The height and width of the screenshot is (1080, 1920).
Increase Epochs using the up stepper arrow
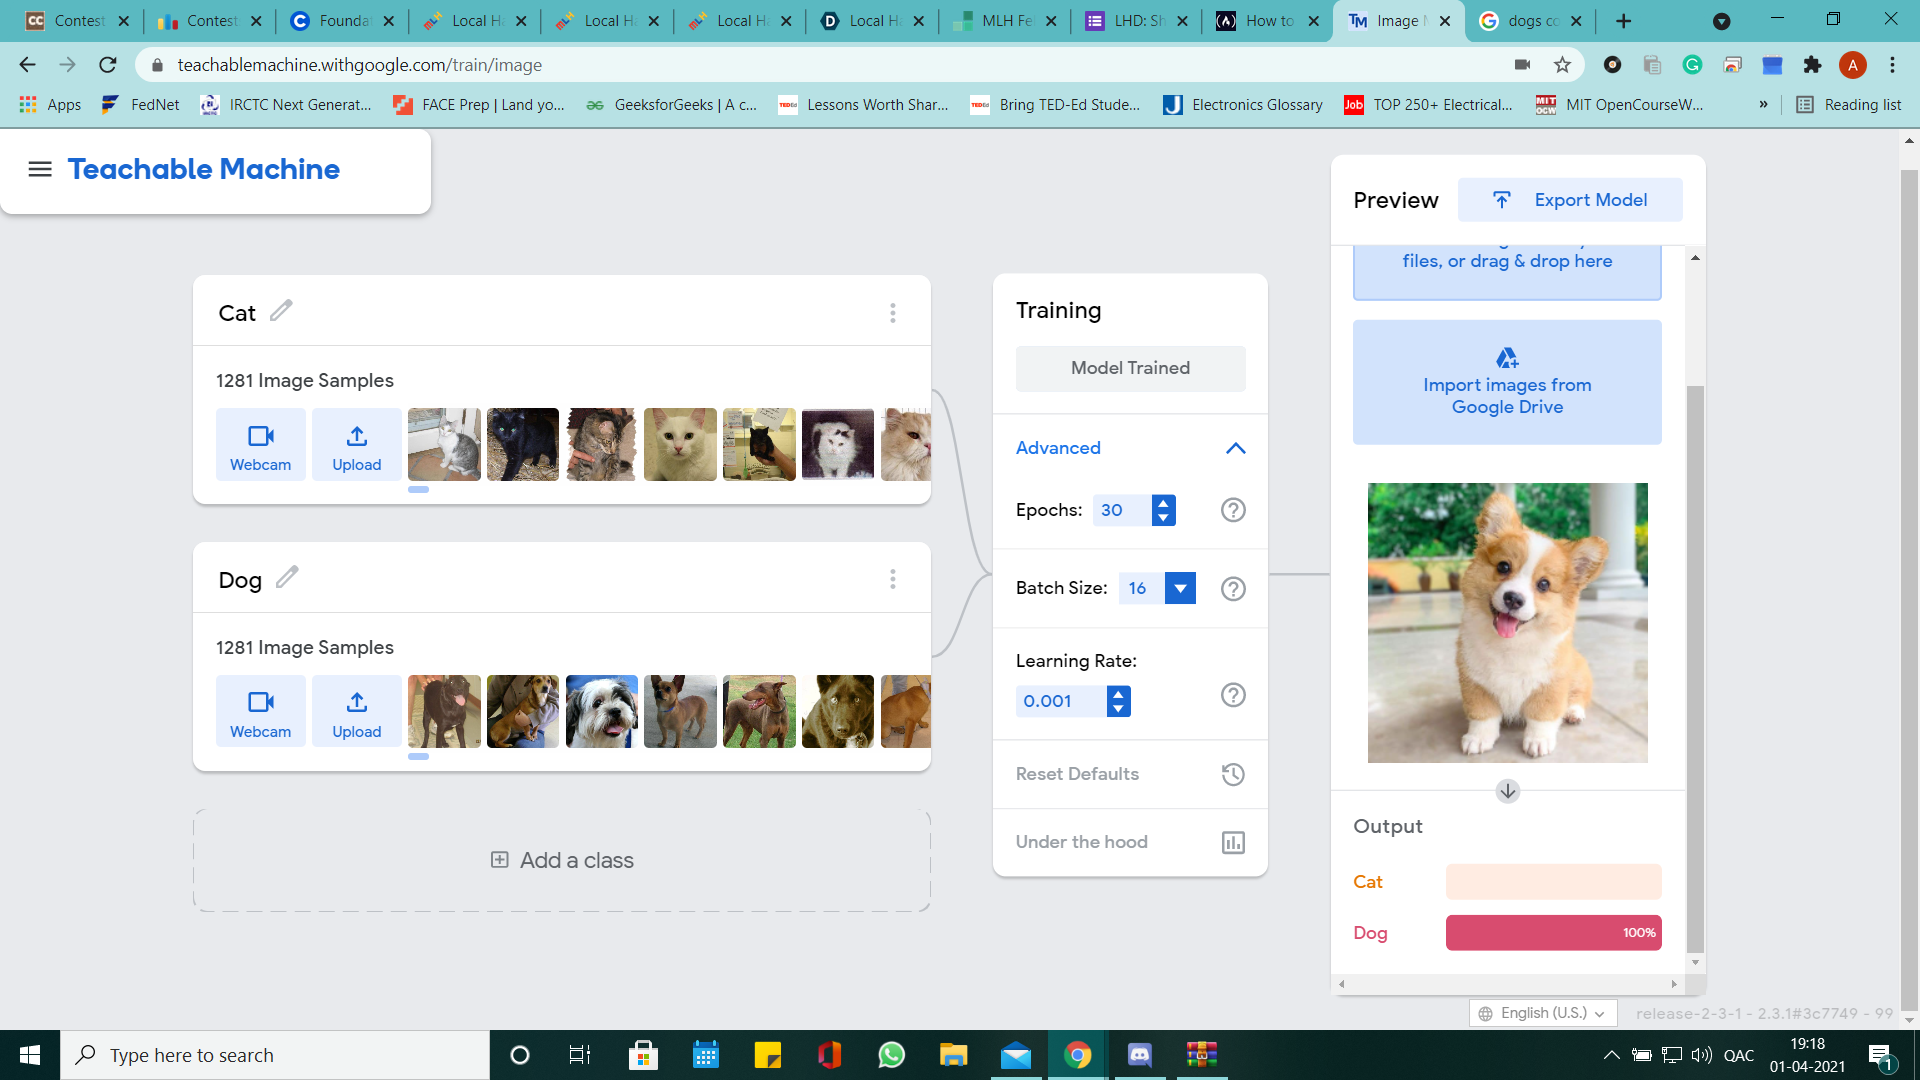pyautogui.click(x=1163, y=503)
